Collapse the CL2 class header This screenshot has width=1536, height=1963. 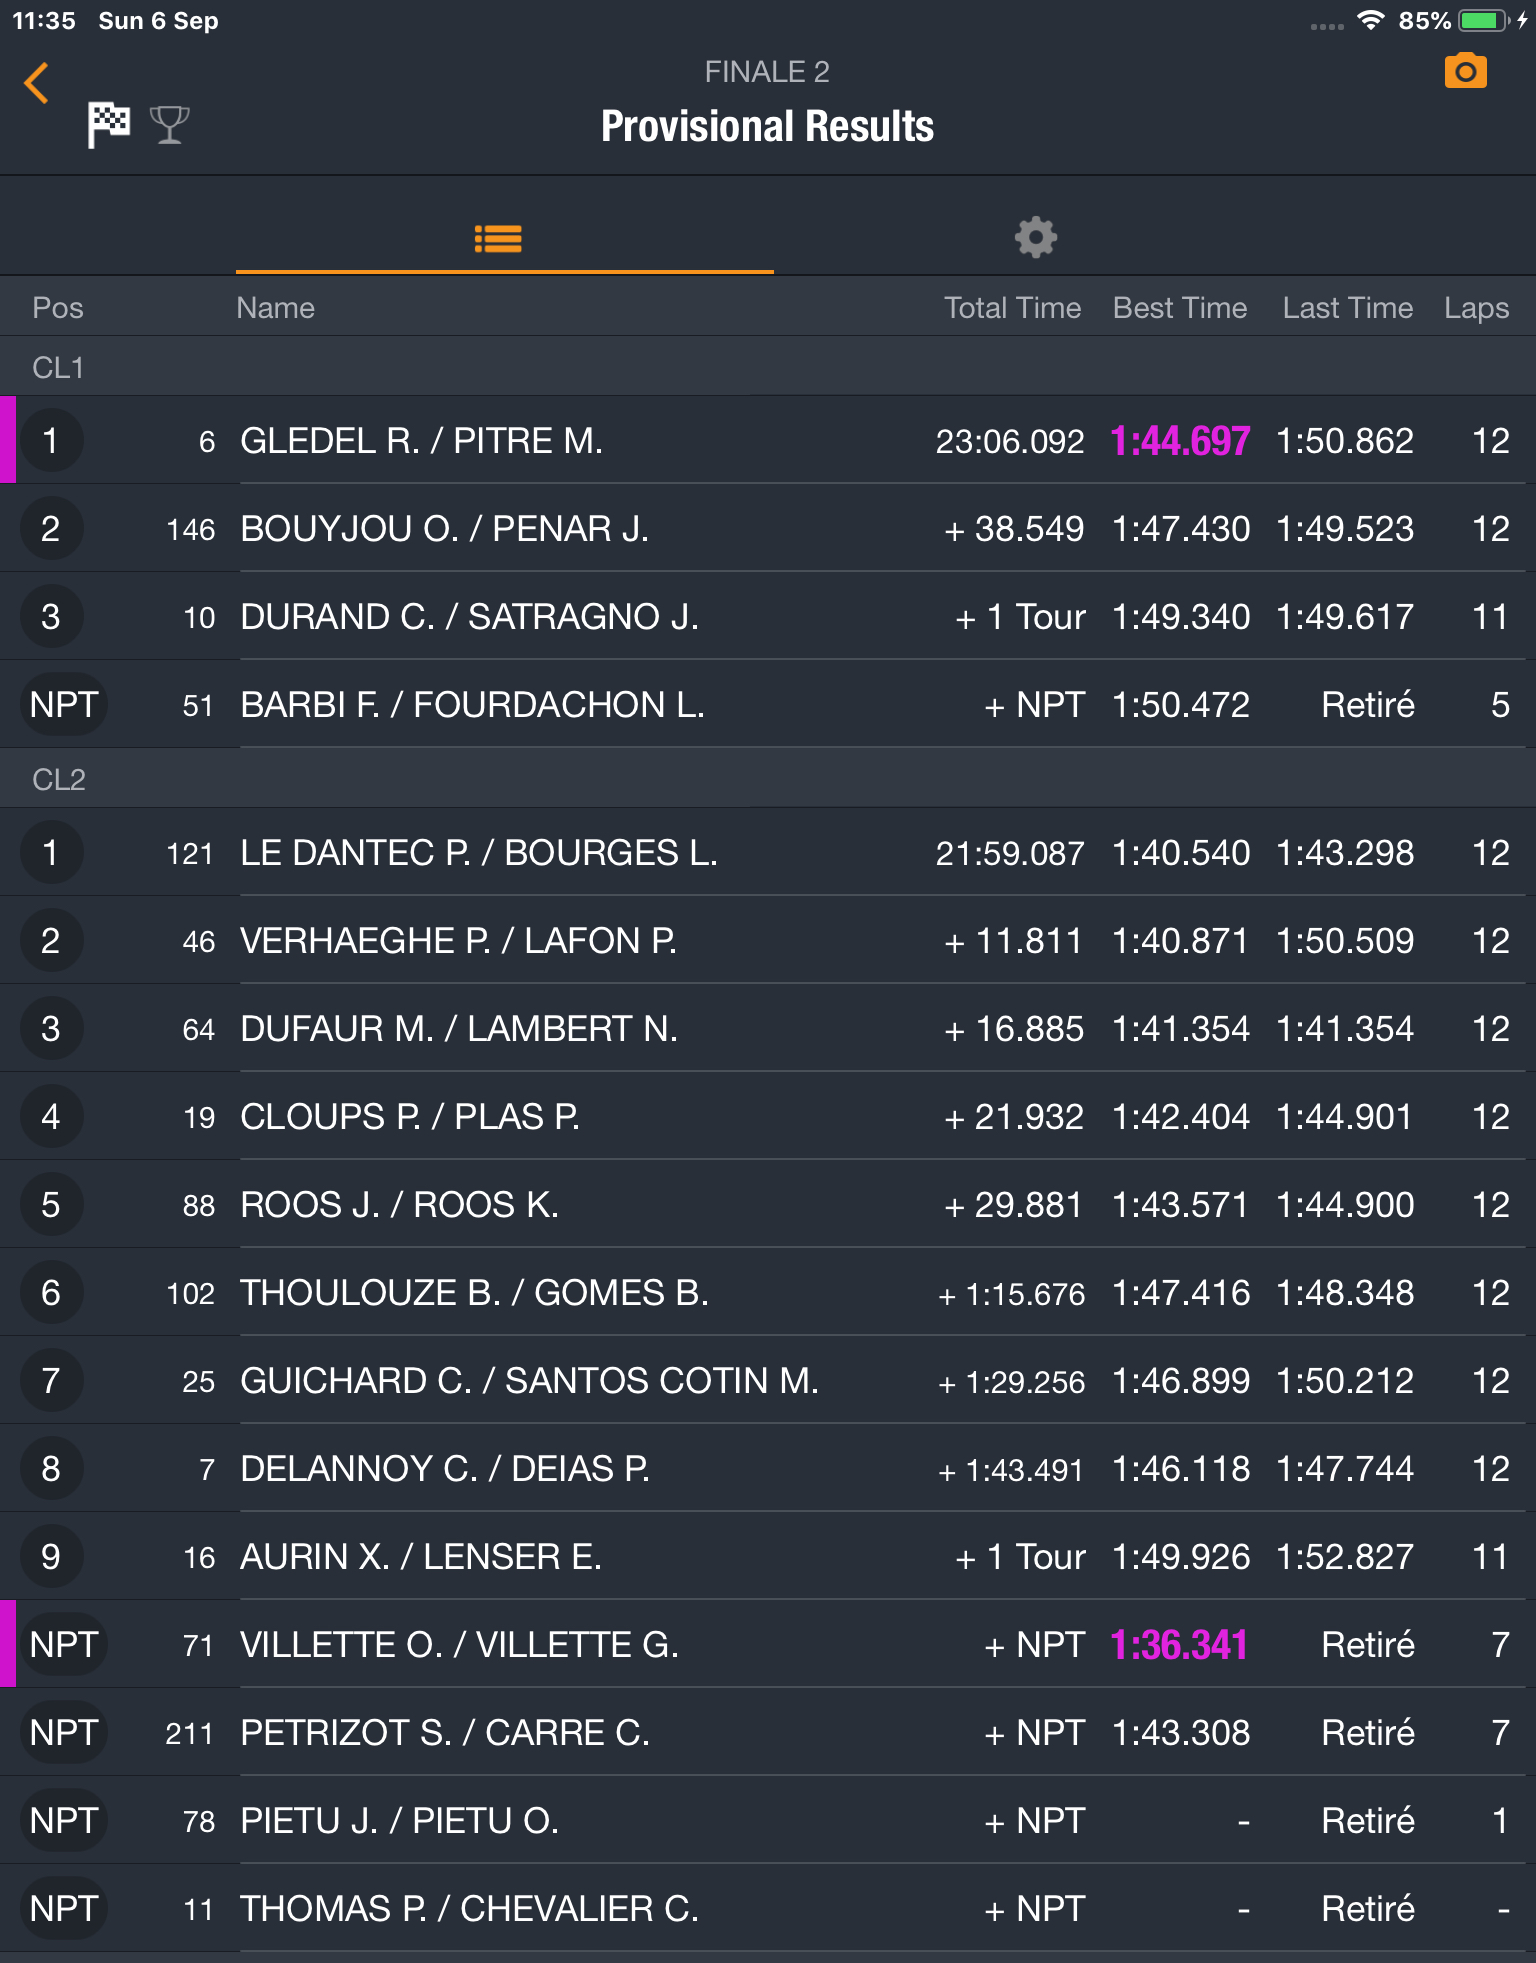click(x=58, y=779)
